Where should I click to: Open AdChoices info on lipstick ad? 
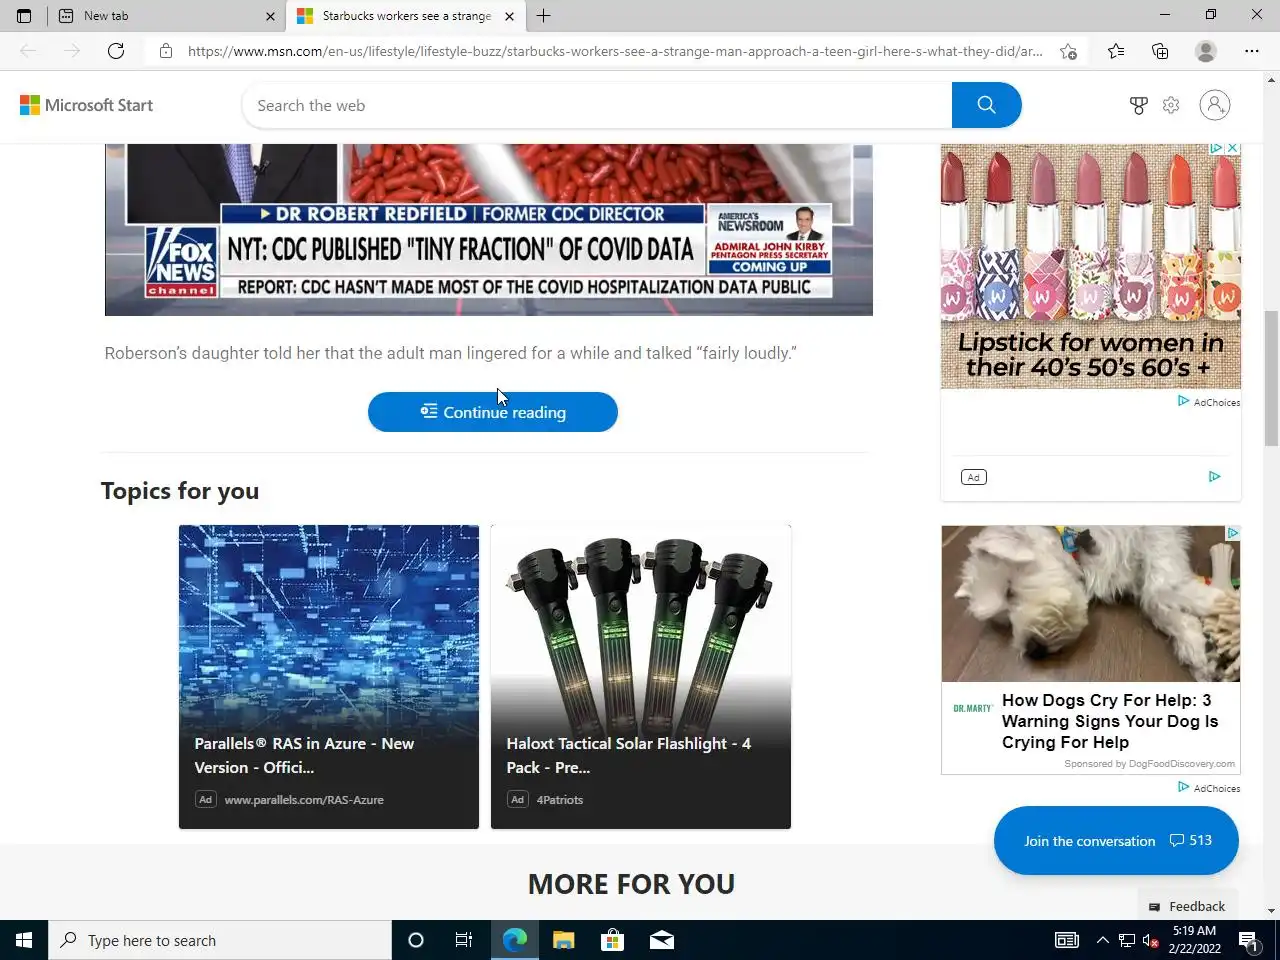(1217, 148)
